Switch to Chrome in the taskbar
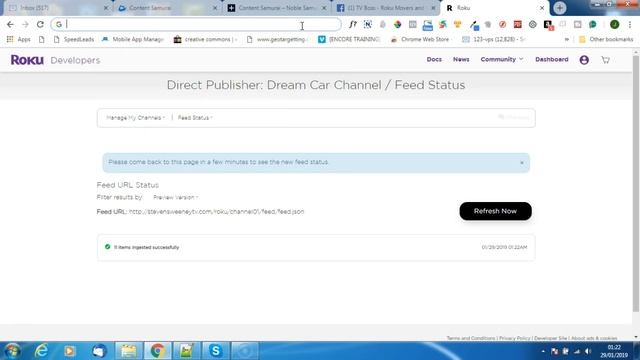This screenshot has width=640, height=360. [157, 351]
